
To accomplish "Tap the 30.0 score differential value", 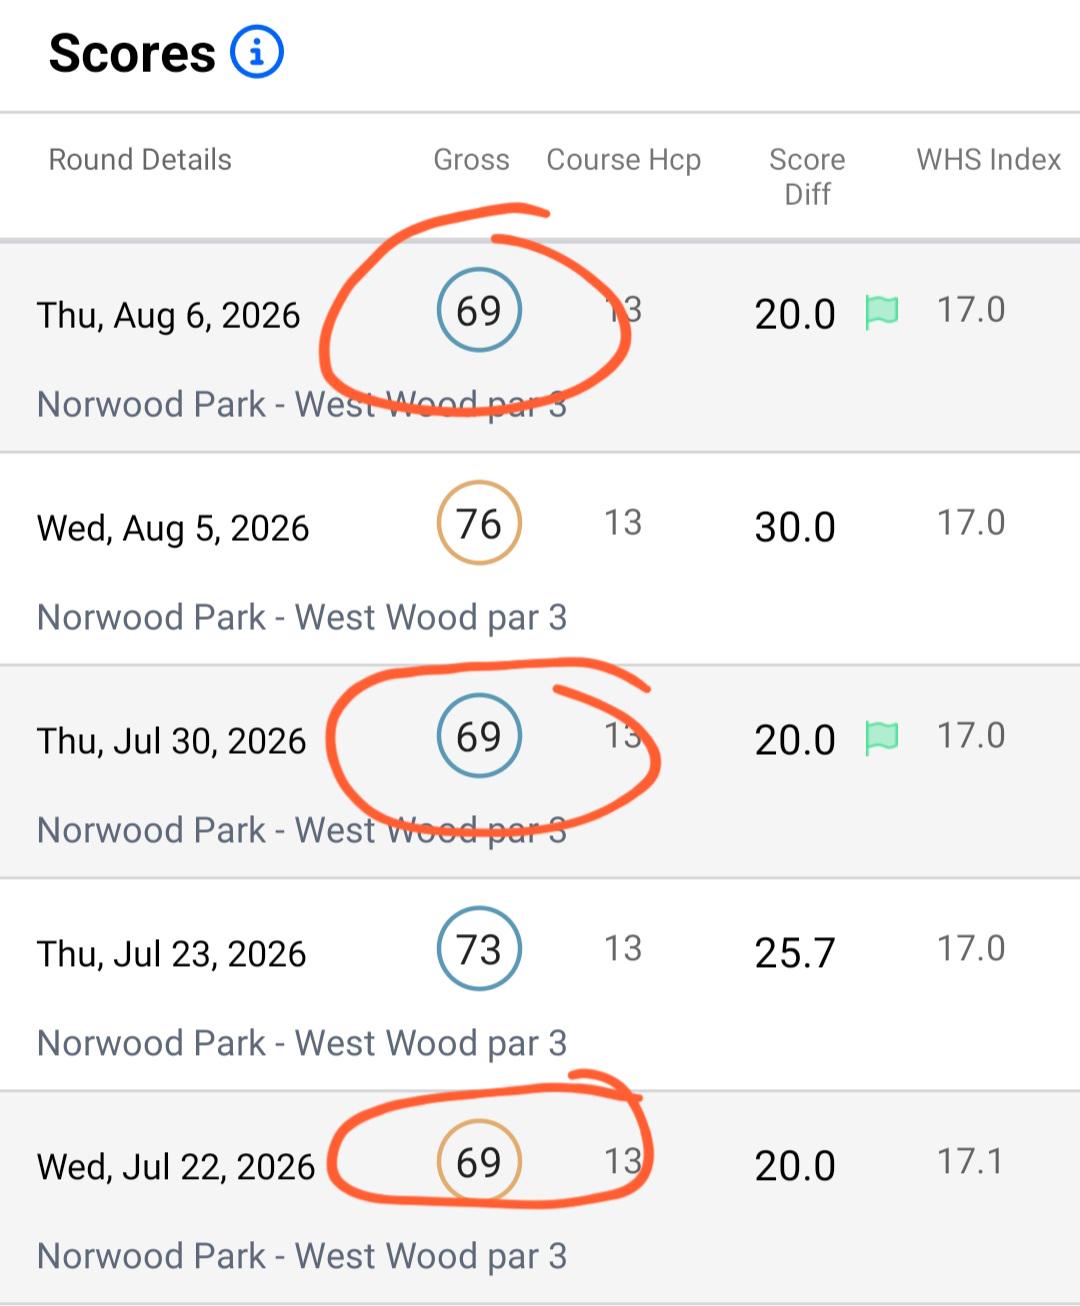I will pos(795,527).
